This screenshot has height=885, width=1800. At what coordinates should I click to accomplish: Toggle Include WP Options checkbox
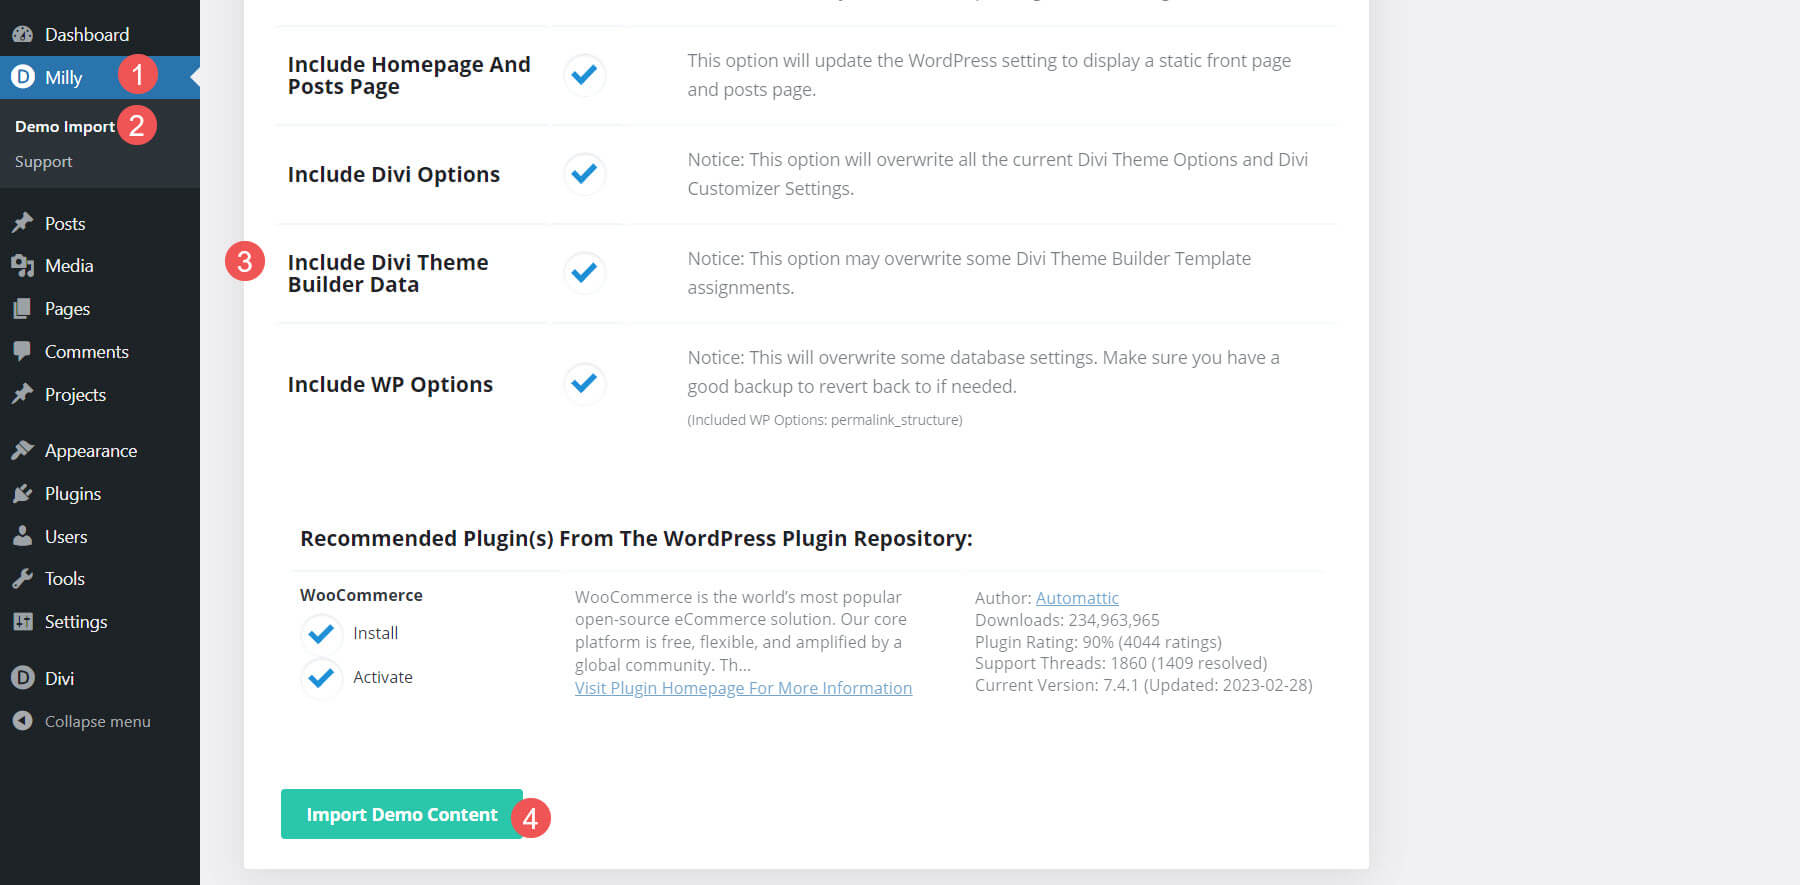[583, 383]
